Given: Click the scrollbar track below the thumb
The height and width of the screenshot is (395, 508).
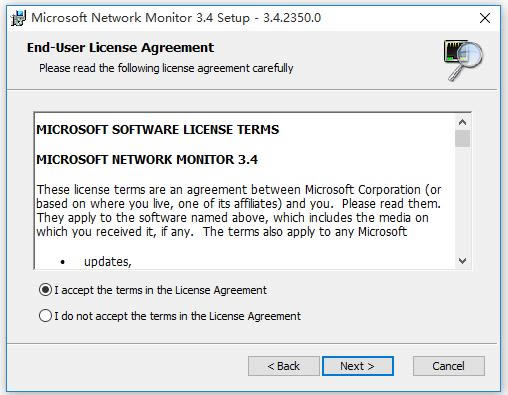Looking at the screenshot, I should [x=462, y=200].
